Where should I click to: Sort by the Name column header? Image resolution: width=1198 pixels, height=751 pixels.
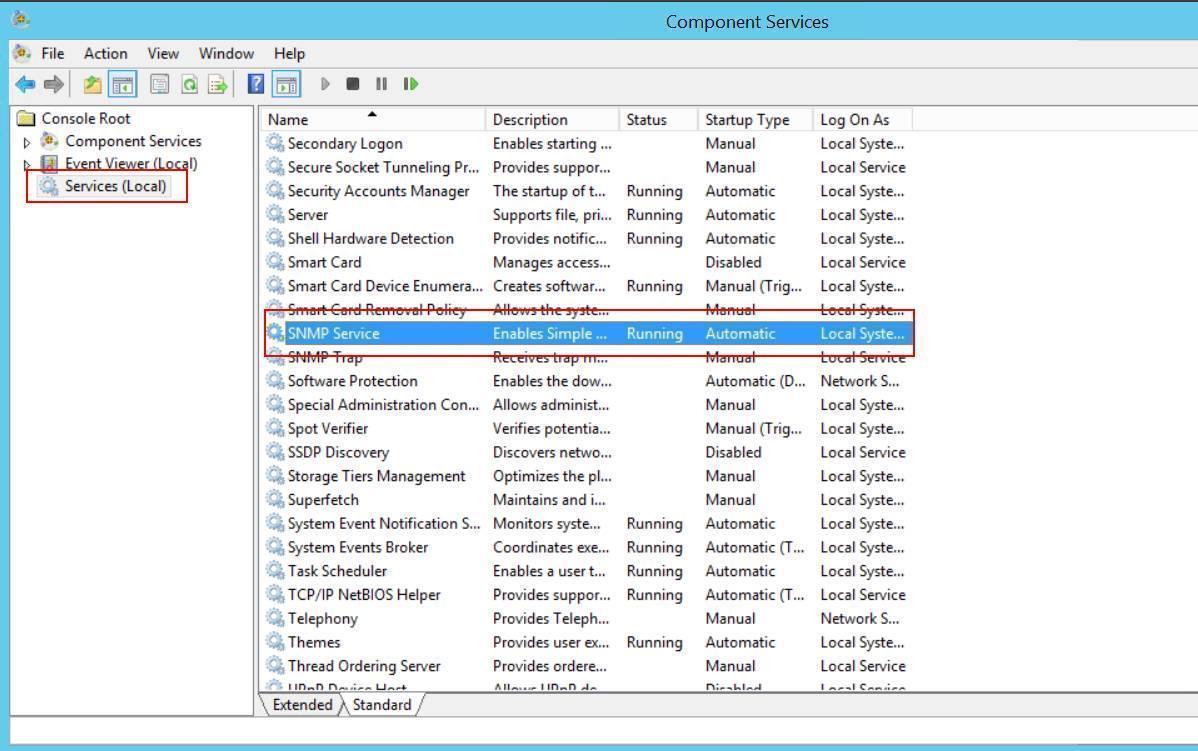point(373,119)
